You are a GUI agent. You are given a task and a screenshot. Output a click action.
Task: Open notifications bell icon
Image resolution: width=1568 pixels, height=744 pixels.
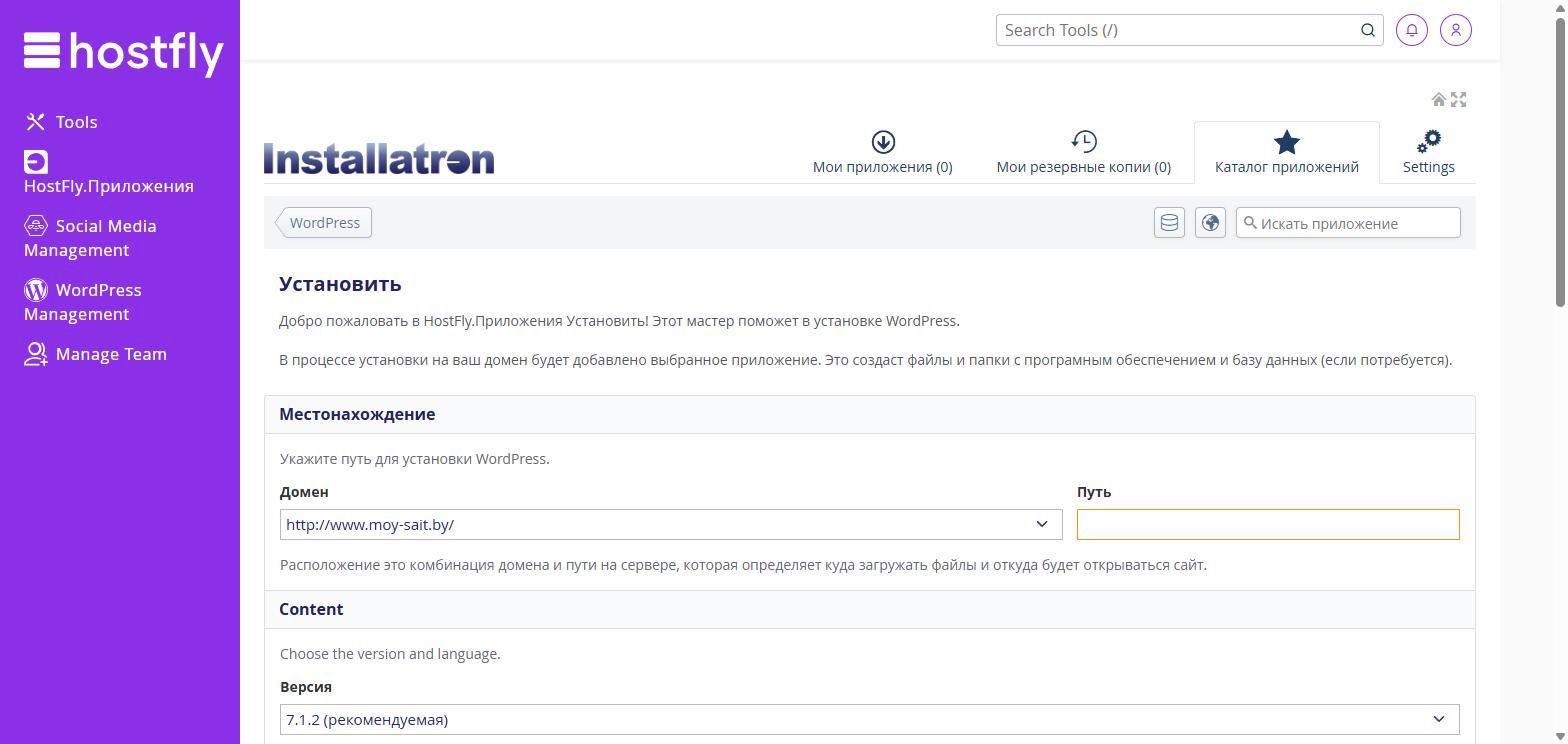[1412, 30]
